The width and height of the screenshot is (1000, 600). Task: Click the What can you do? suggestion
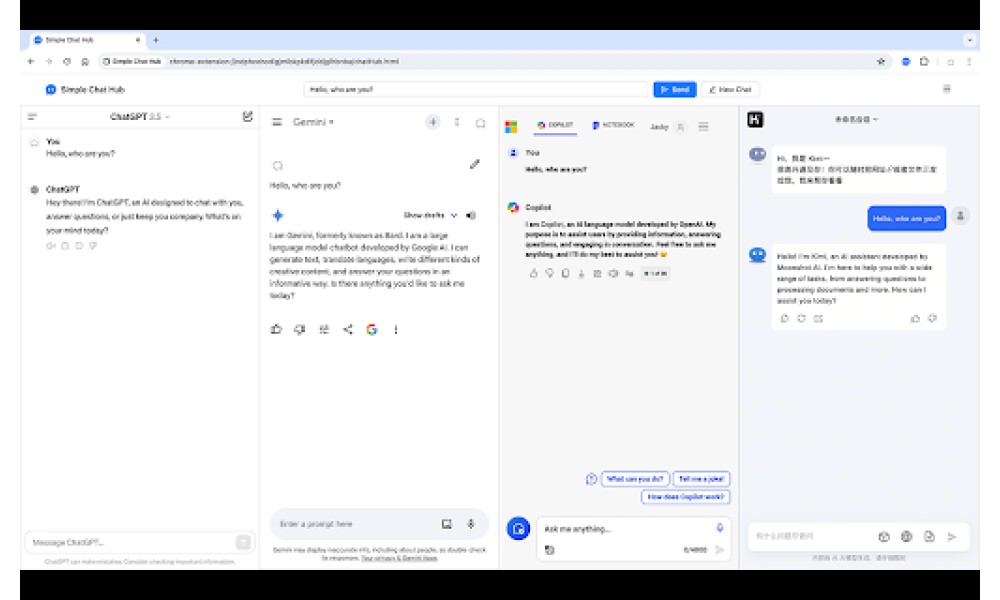tap(635, 479)
